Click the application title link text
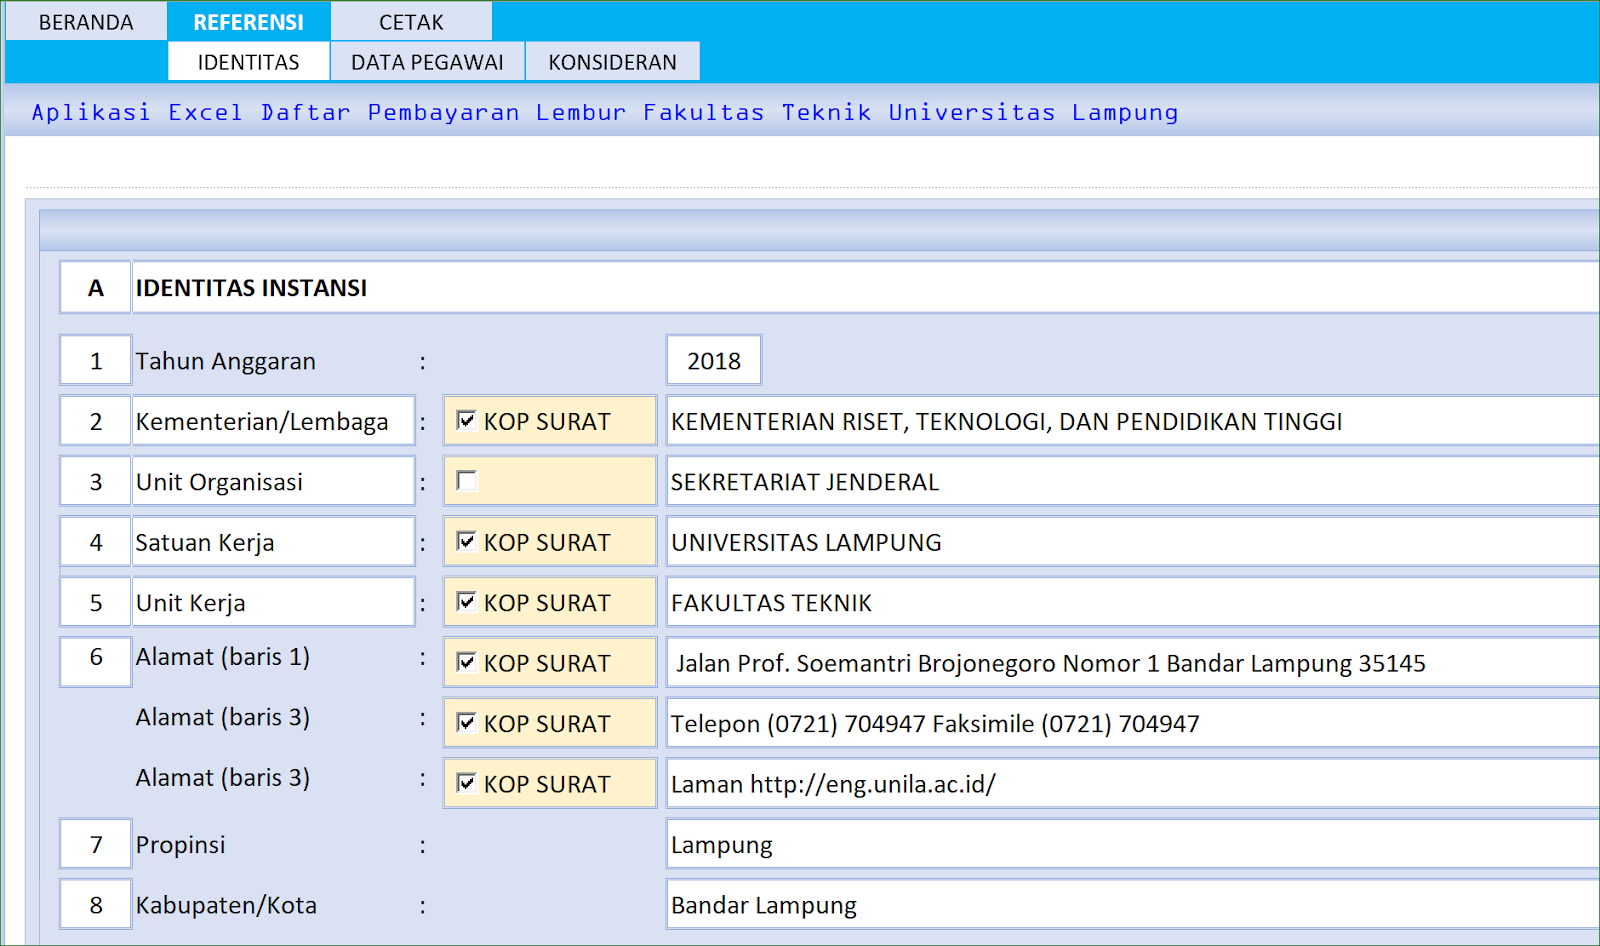1600x946 pixels. point(604,112)
